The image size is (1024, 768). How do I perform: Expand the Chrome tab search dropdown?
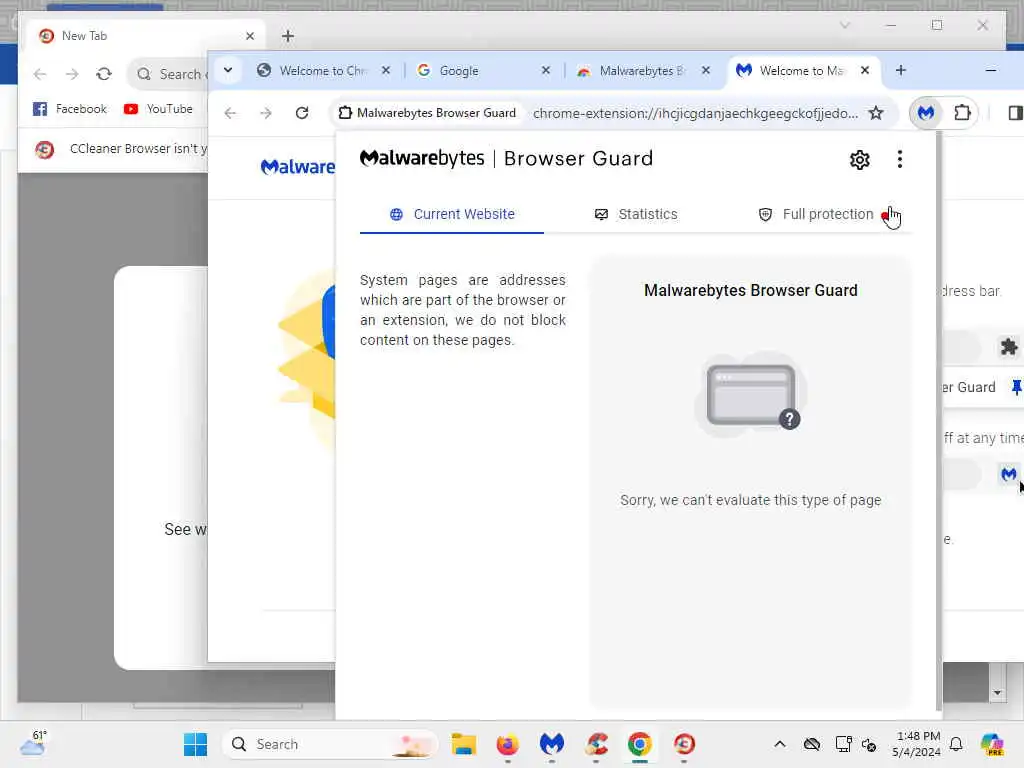[228, 70]
